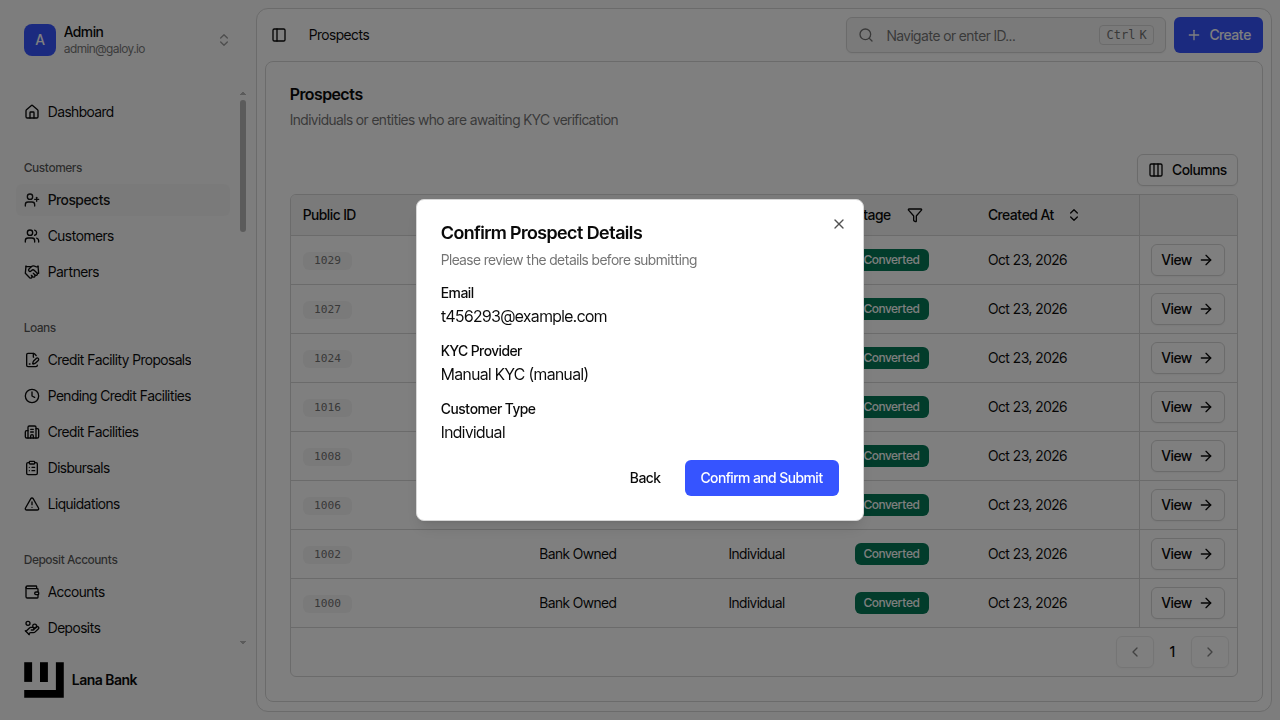
Task: Click the Credit Facilities bank icon
Action: 32,432
